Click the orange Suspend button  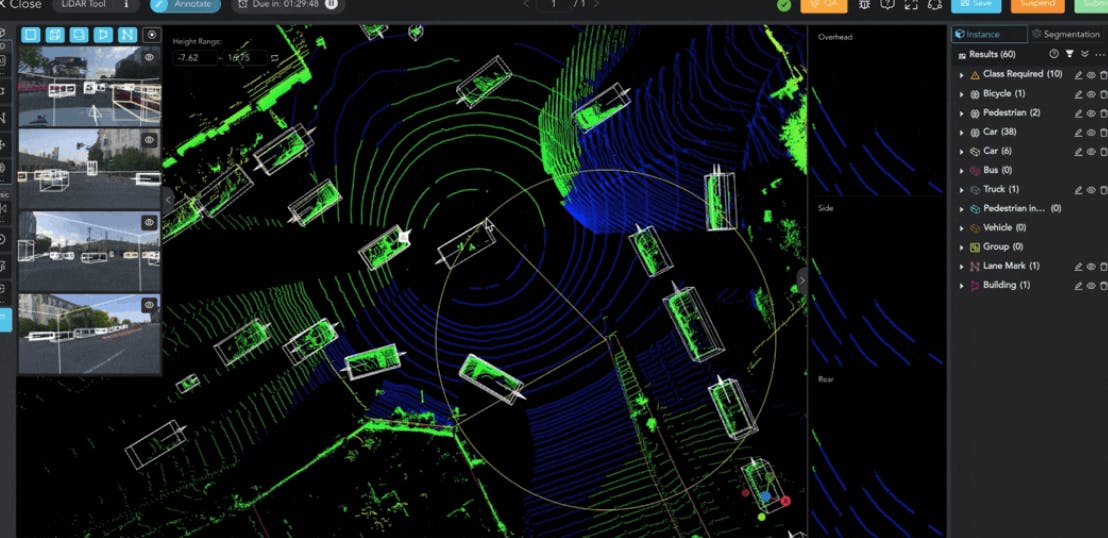click(1037, 4)
